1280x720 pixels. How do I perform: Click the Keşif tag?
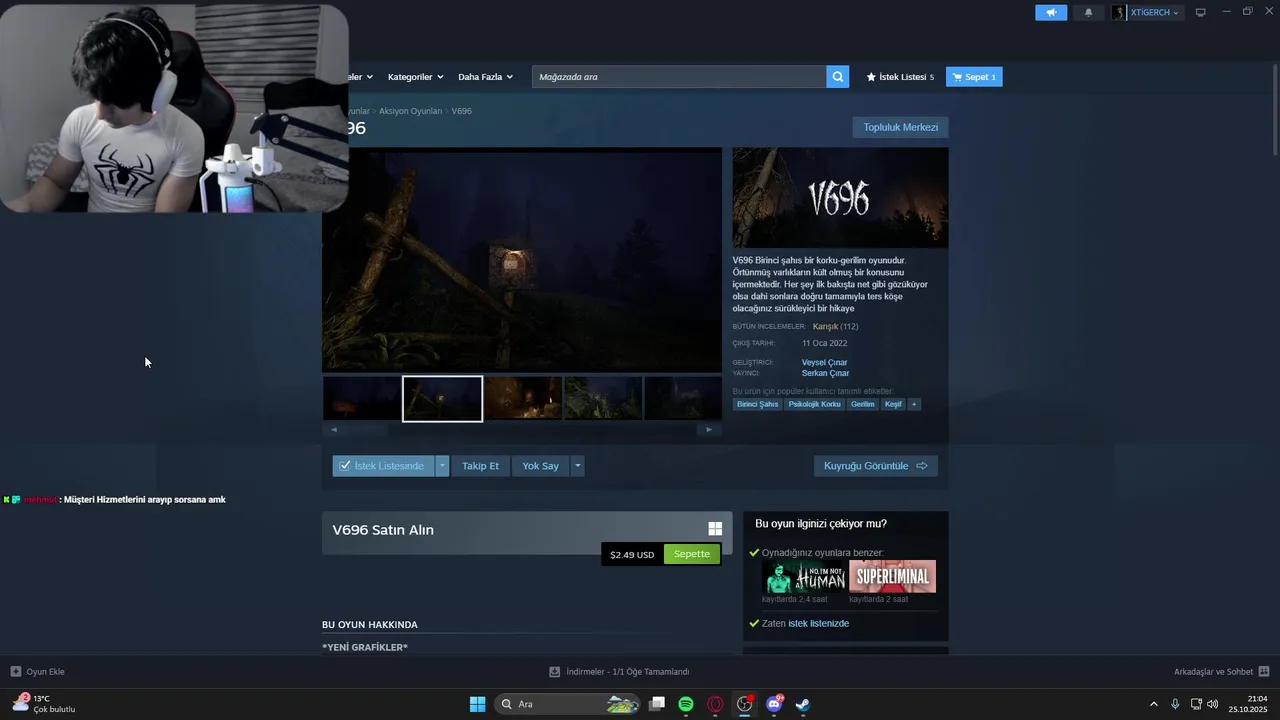(x=893, y=404)
